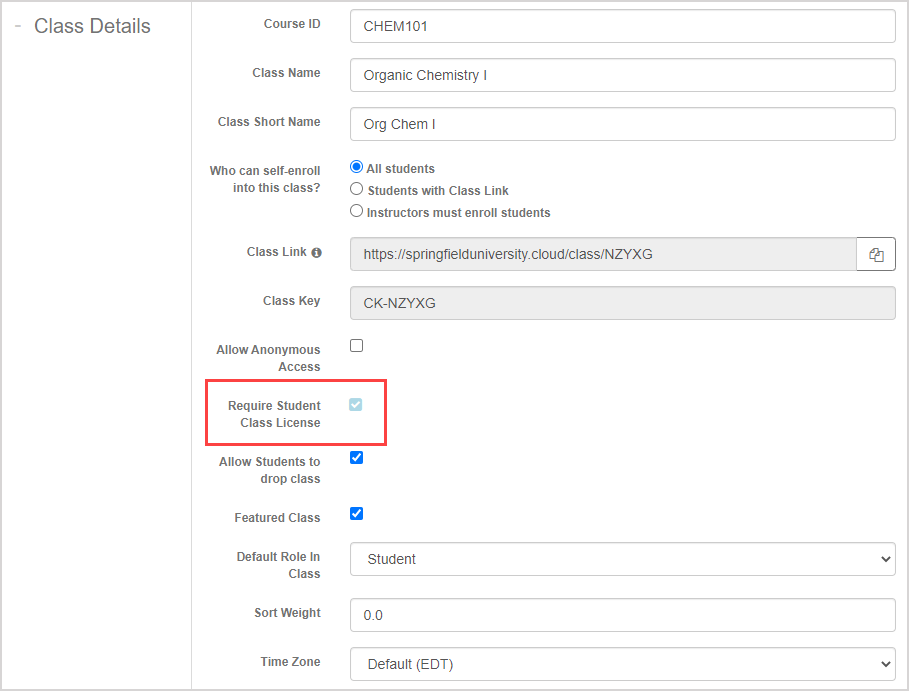
Task: Click the Allow Anonymous Access label
Action: point(269,358)
